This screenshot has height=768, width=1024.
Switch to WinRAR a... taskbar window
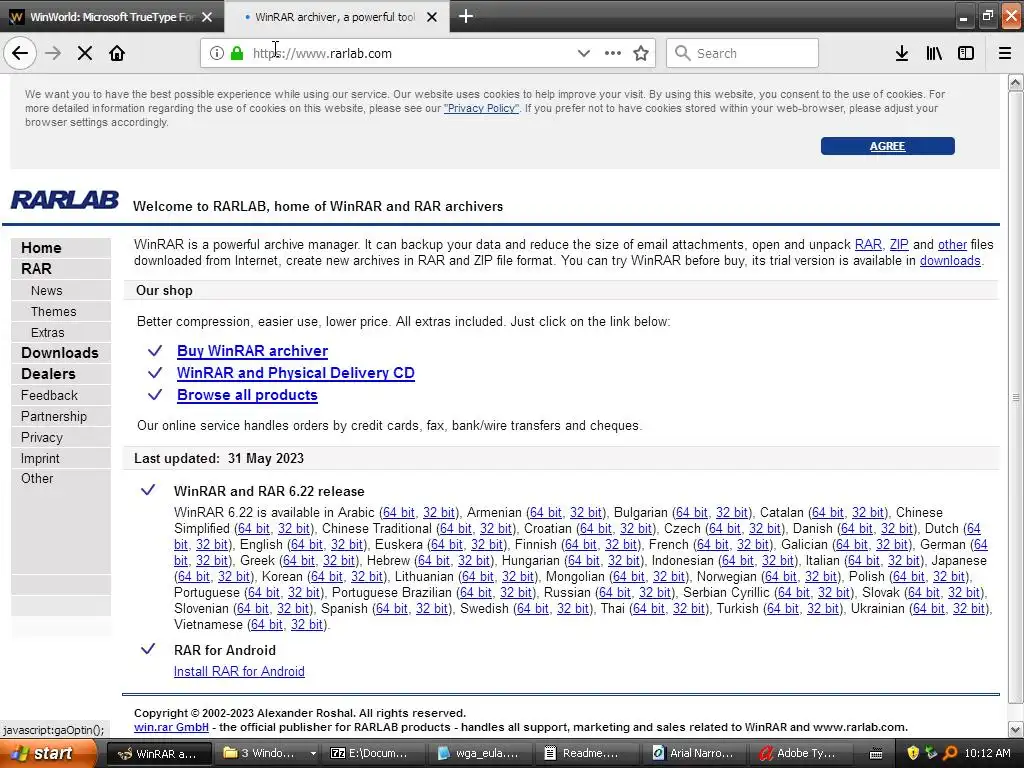[158, 754]
